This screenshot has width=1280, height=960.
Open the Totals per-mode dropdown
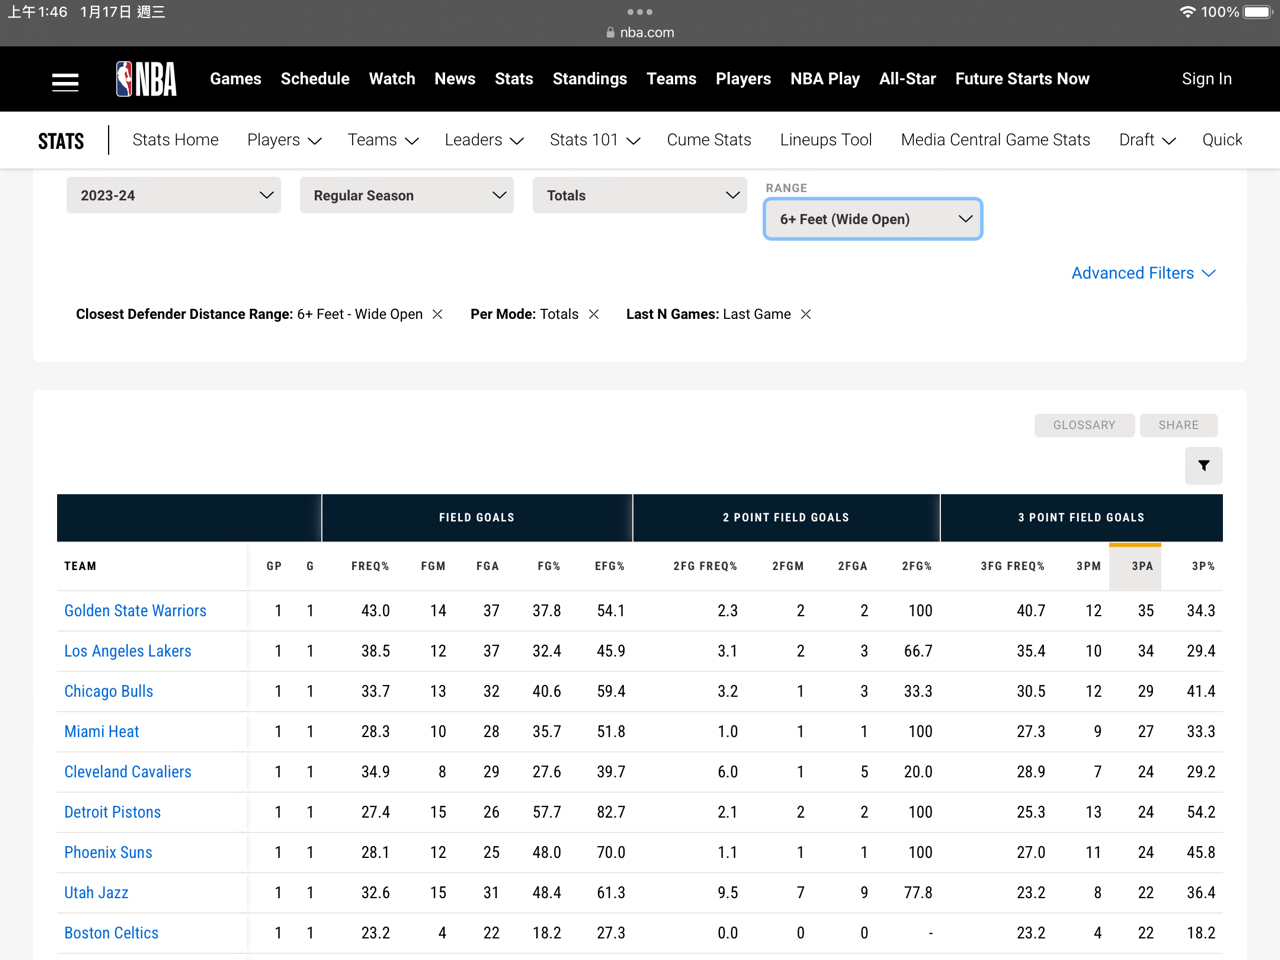coord(640,195)
